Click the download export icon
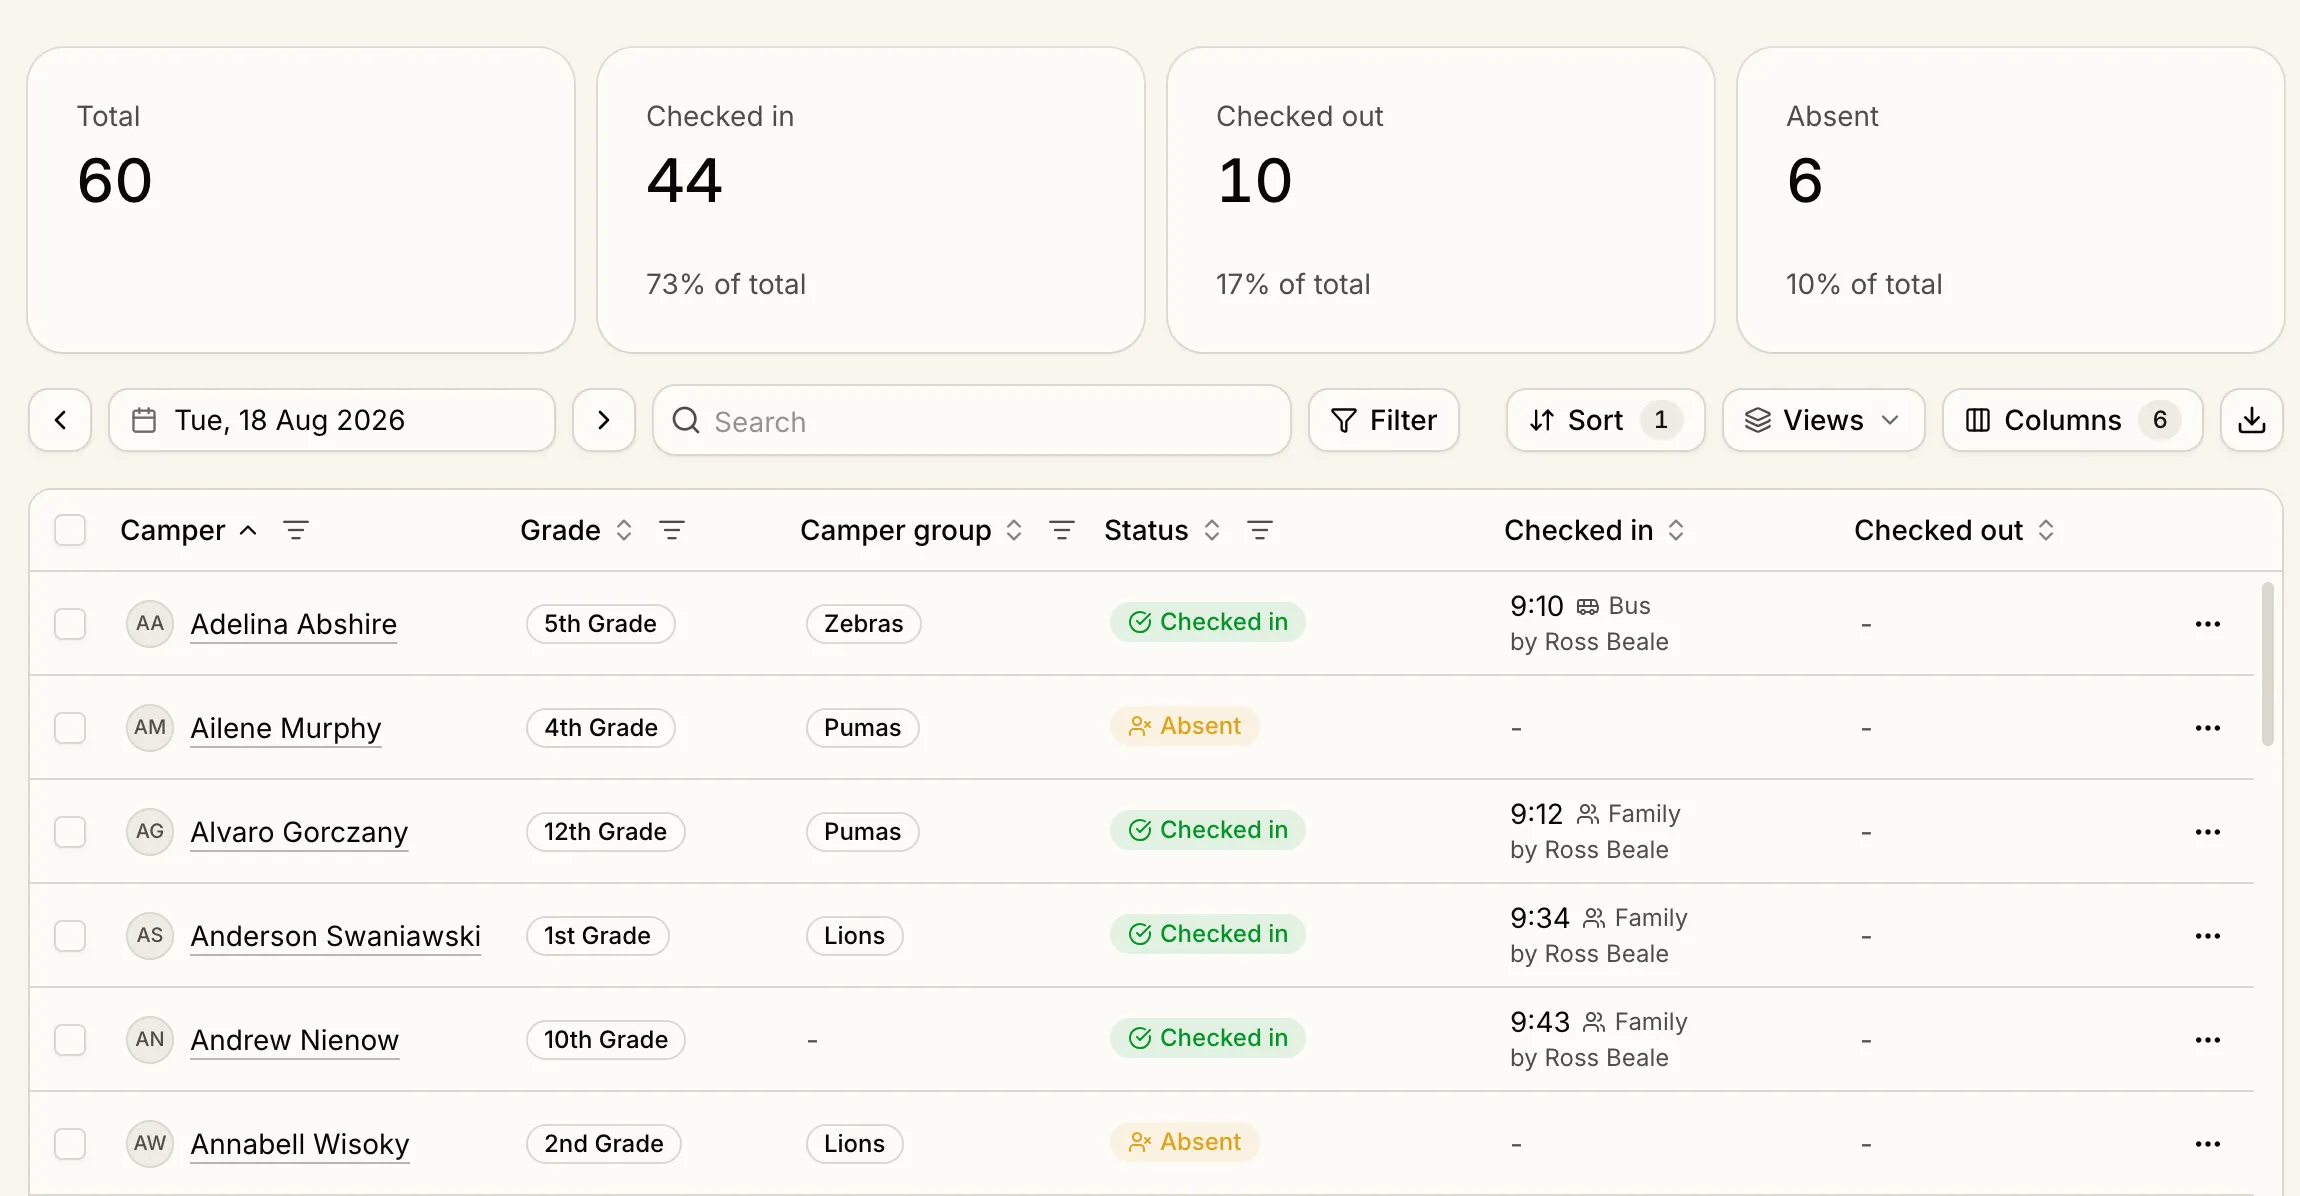The height and width of the screenshot is (1196, 2300). coord(2252,420)
